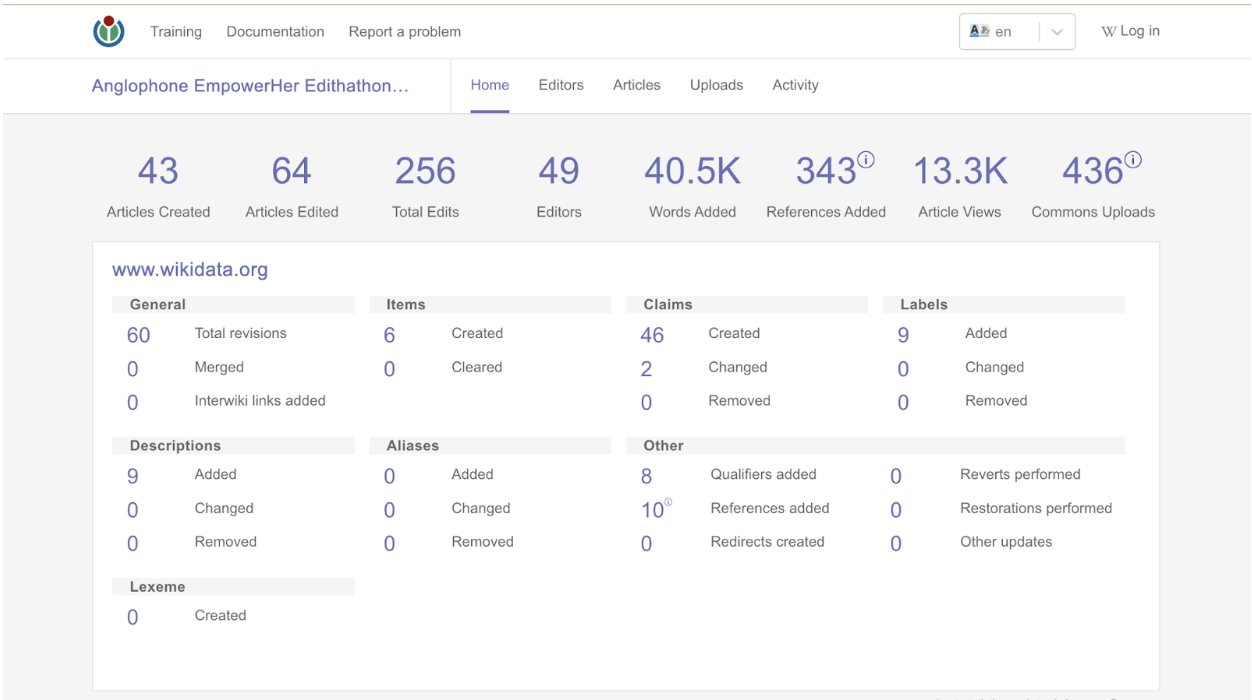Open the Anglophone EmpowerHer Edithathon title link
The height and width of the screenshot is (700, 1252).
click(250, 86)
